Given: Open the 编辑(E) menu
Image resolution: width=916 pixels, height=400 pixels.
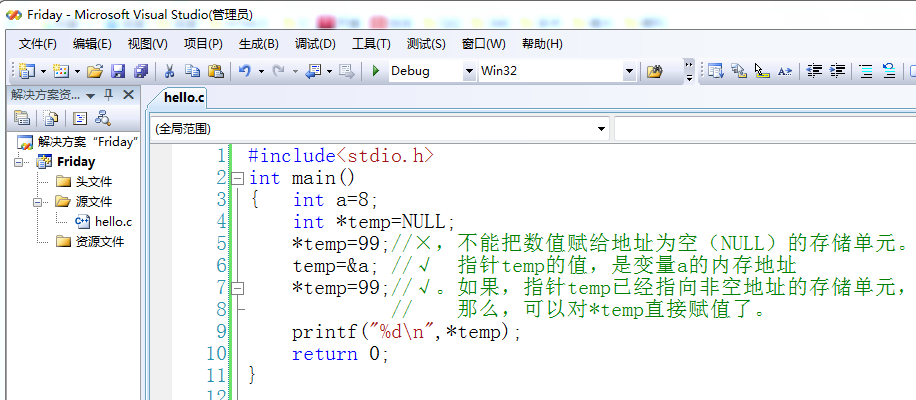Looking at the screenshot, I should coord(92,44).
